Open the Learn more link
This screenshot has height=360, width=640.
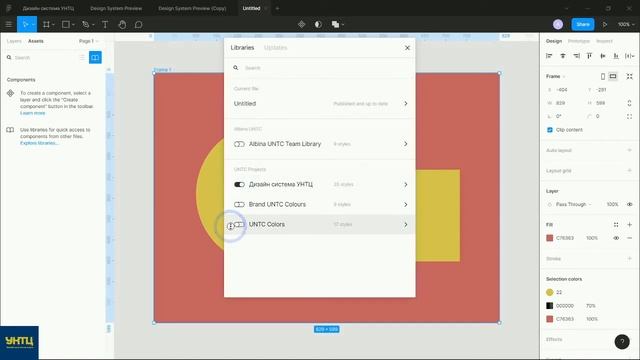tap(33, 113)
